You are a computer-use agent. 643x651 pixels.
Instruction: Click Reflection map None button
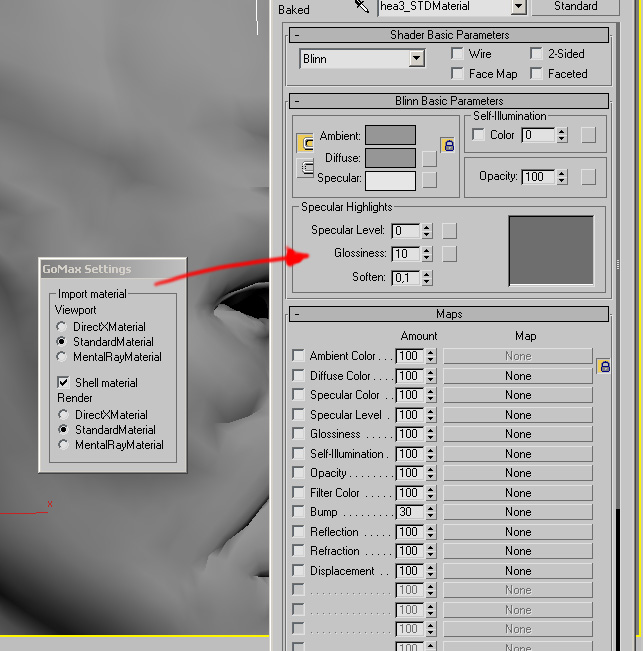click(518, 532)
